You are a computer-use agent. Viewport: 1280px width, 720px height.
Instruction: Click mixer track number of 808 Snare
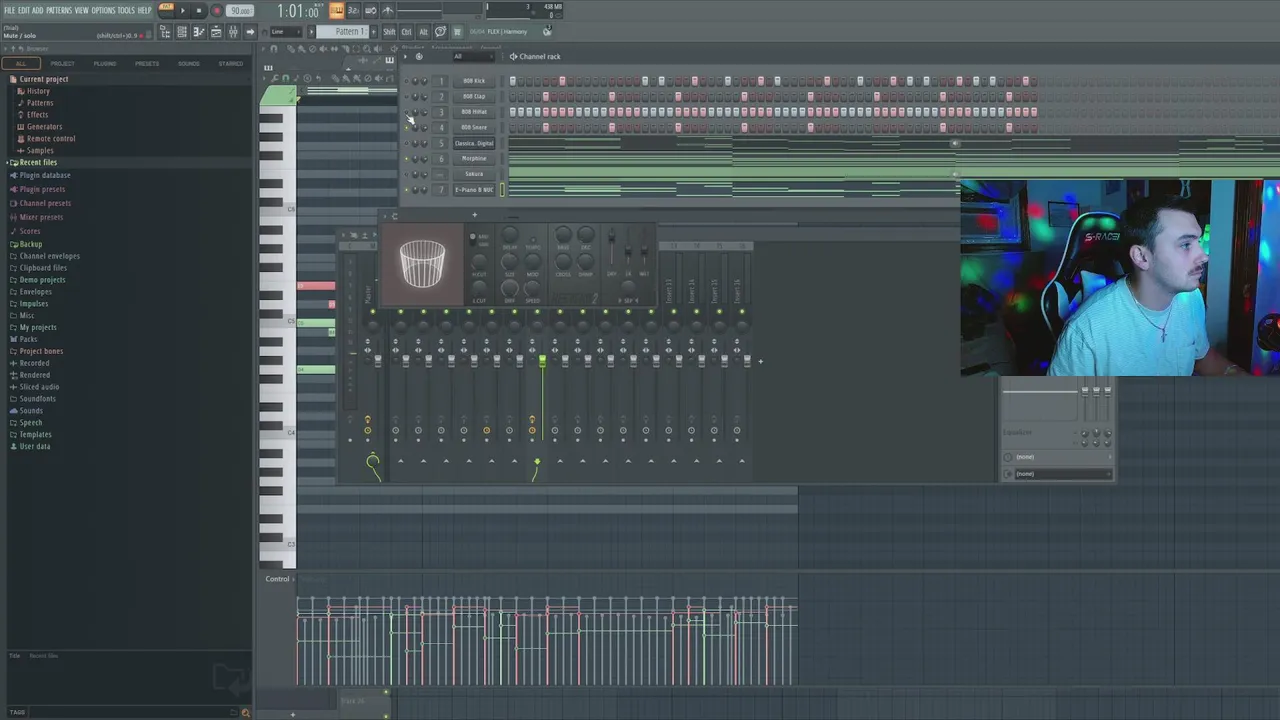(x=441, y=127)
